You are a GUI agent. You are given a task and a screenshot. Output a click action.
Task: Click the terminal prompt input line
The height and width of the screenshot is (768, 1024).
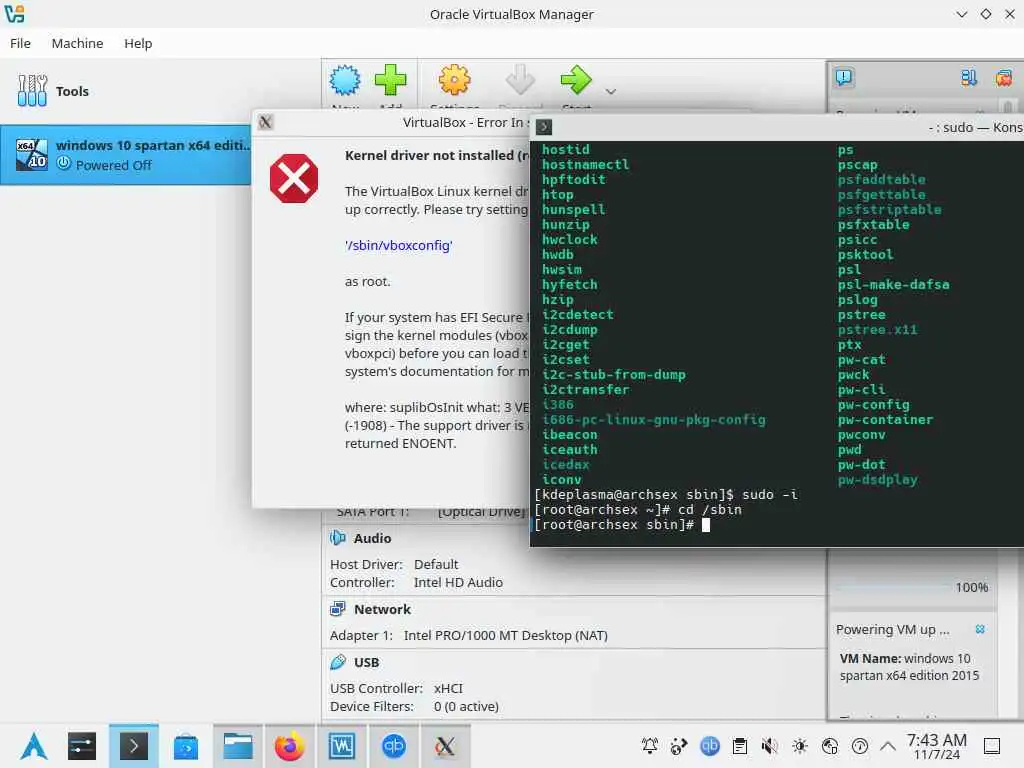777,524
